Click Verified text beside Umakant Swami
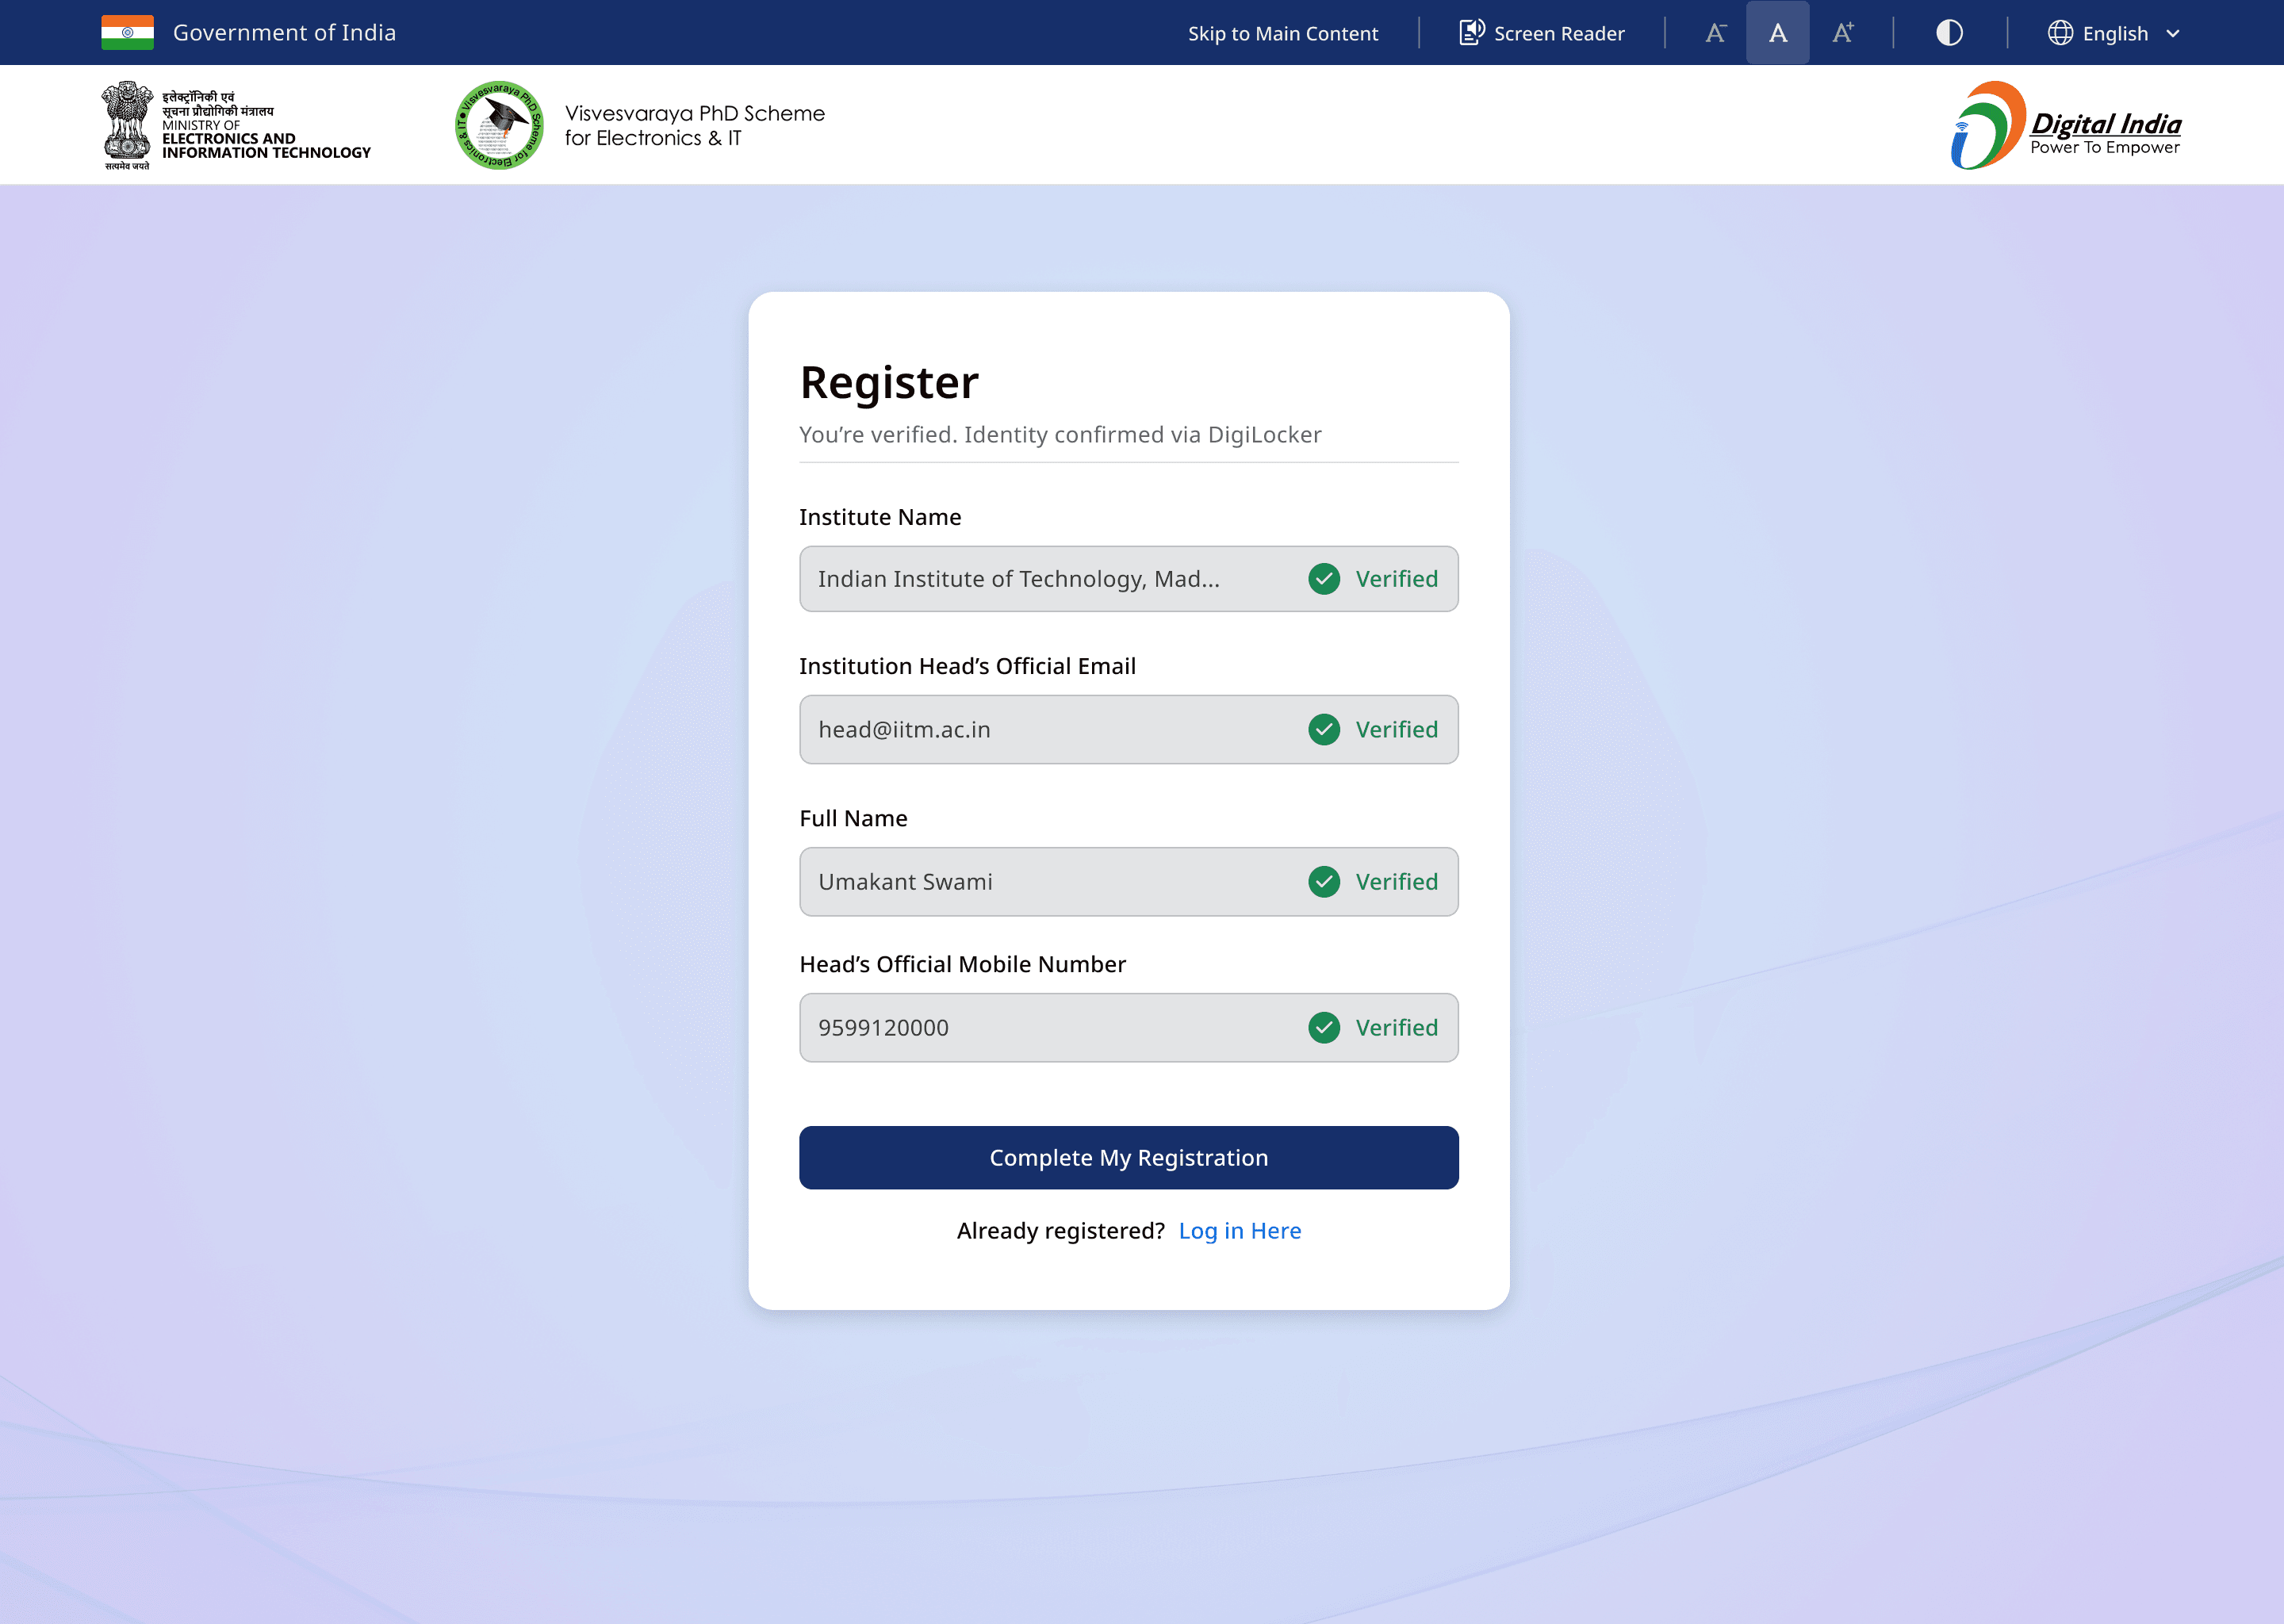Viewport: 2284px width, 1624px height. point(1397,882)
